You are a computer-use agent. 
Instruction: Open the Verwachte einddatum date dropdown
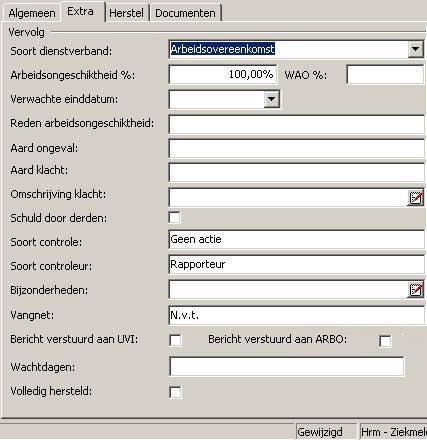272,99
